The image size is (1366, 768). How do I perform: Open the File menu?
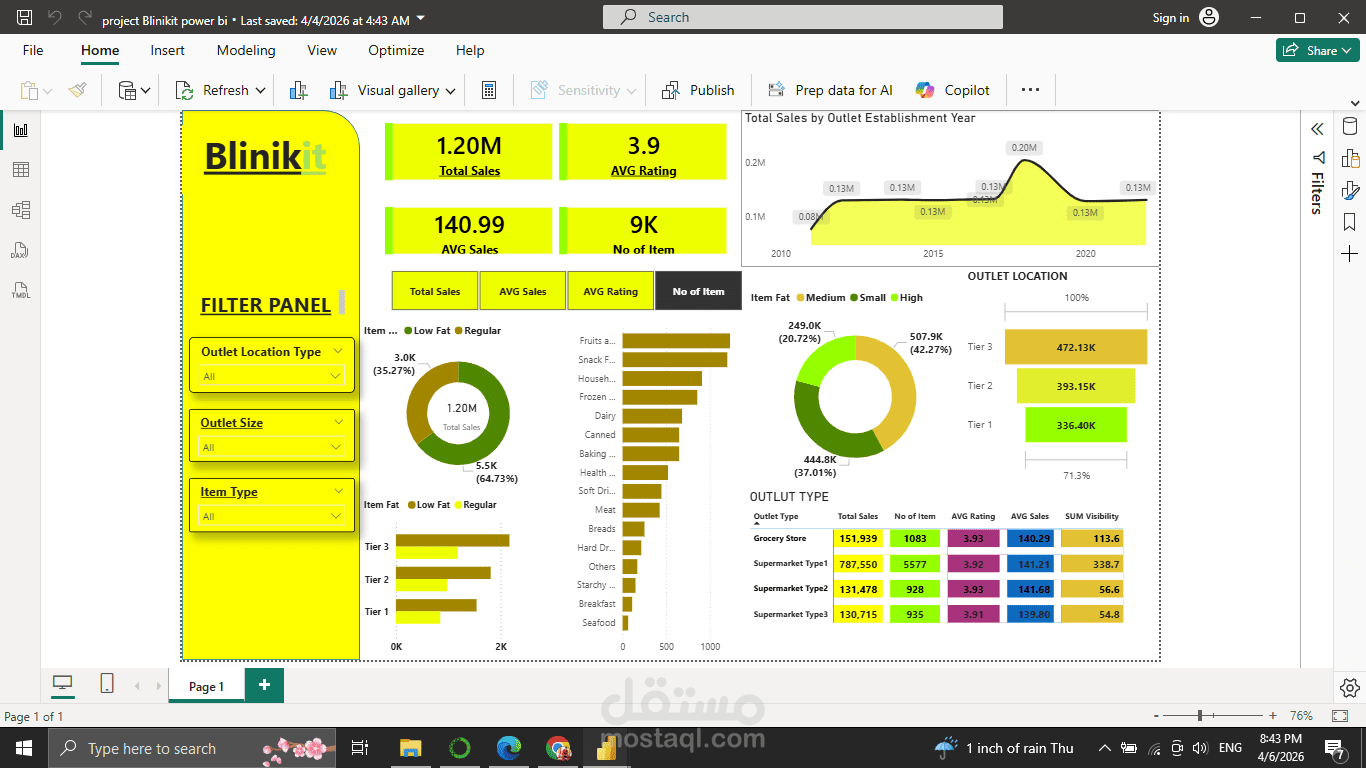(33, 50)
